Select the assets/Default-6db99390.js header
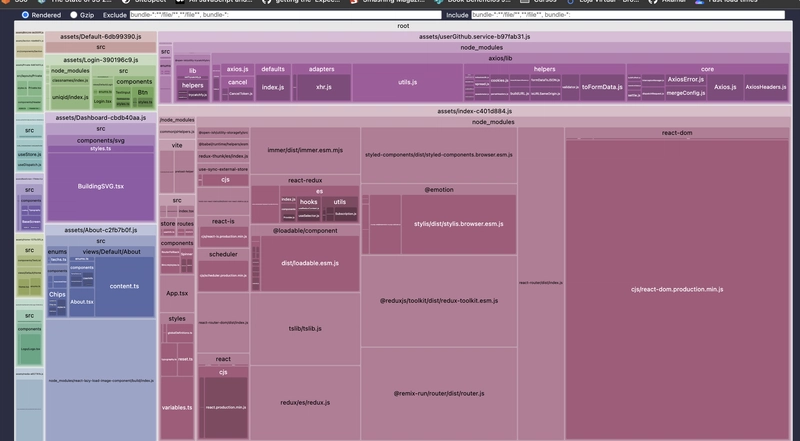800x441 pixels. (x=100, y=36)
